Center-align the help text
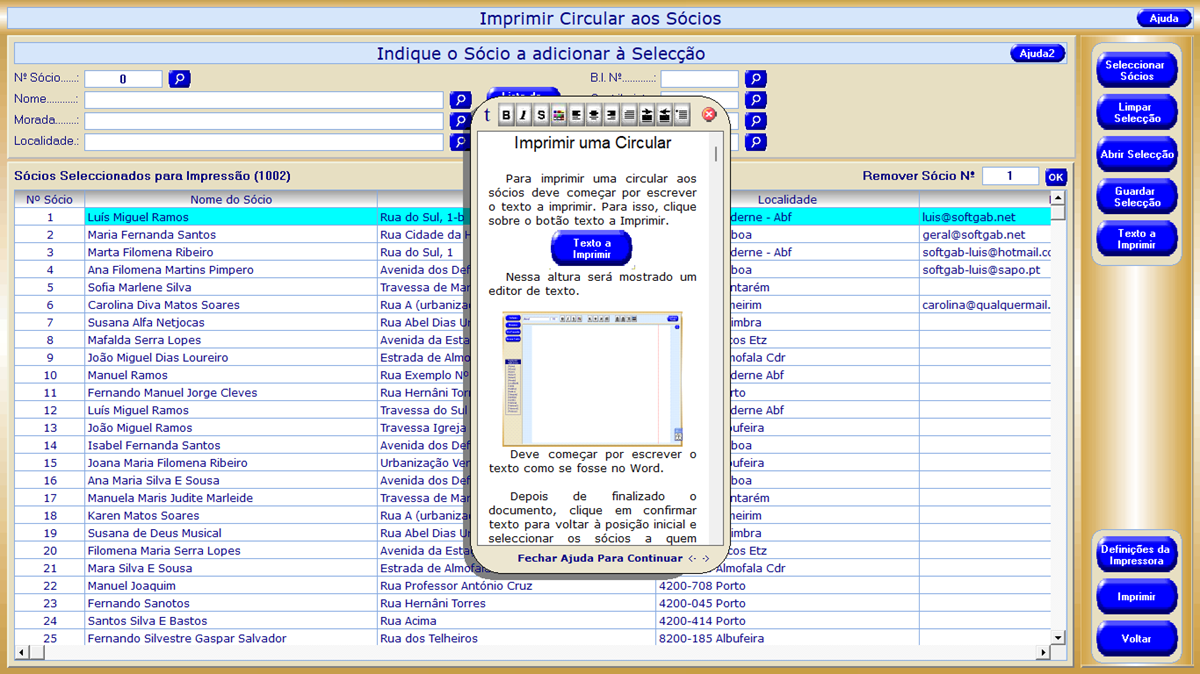The image size is (1200, 674). tap(594, 115)
